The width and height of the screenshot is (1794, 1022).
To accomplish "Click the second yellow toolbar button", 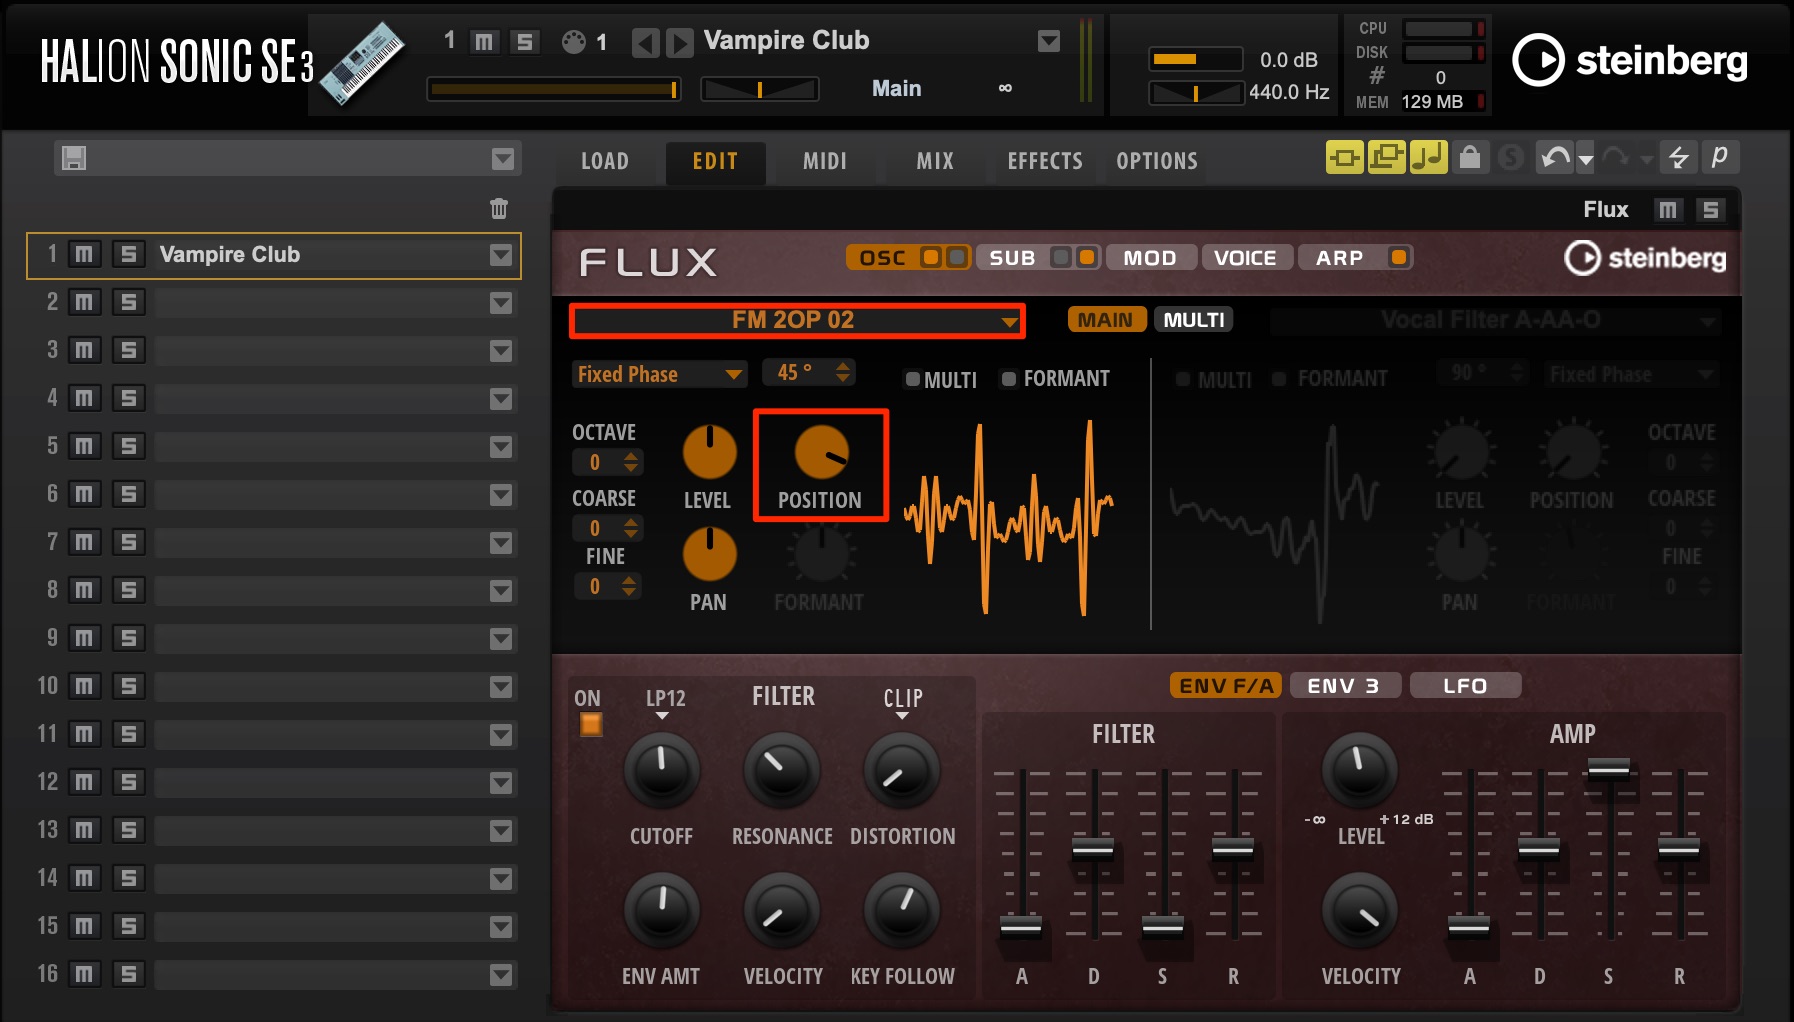I will tap(1387, 157).
